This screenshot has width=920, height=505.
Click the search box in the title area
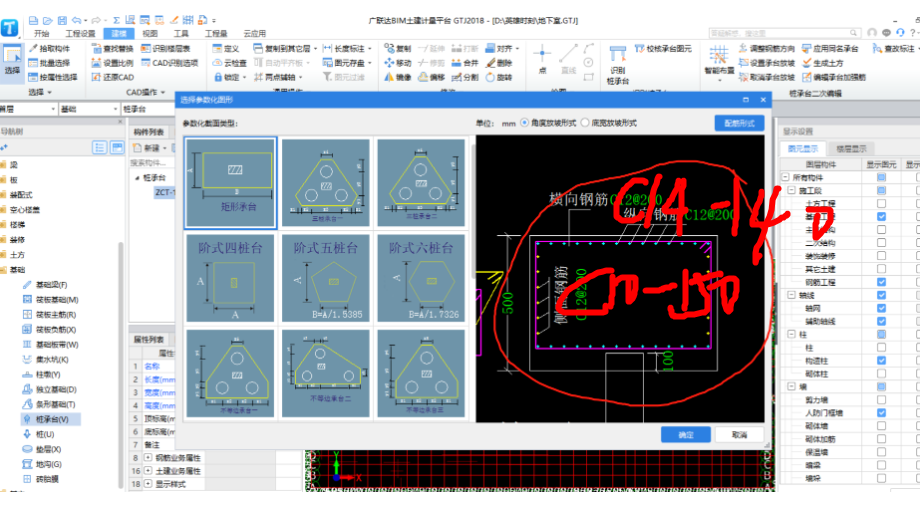pos(784,33)
